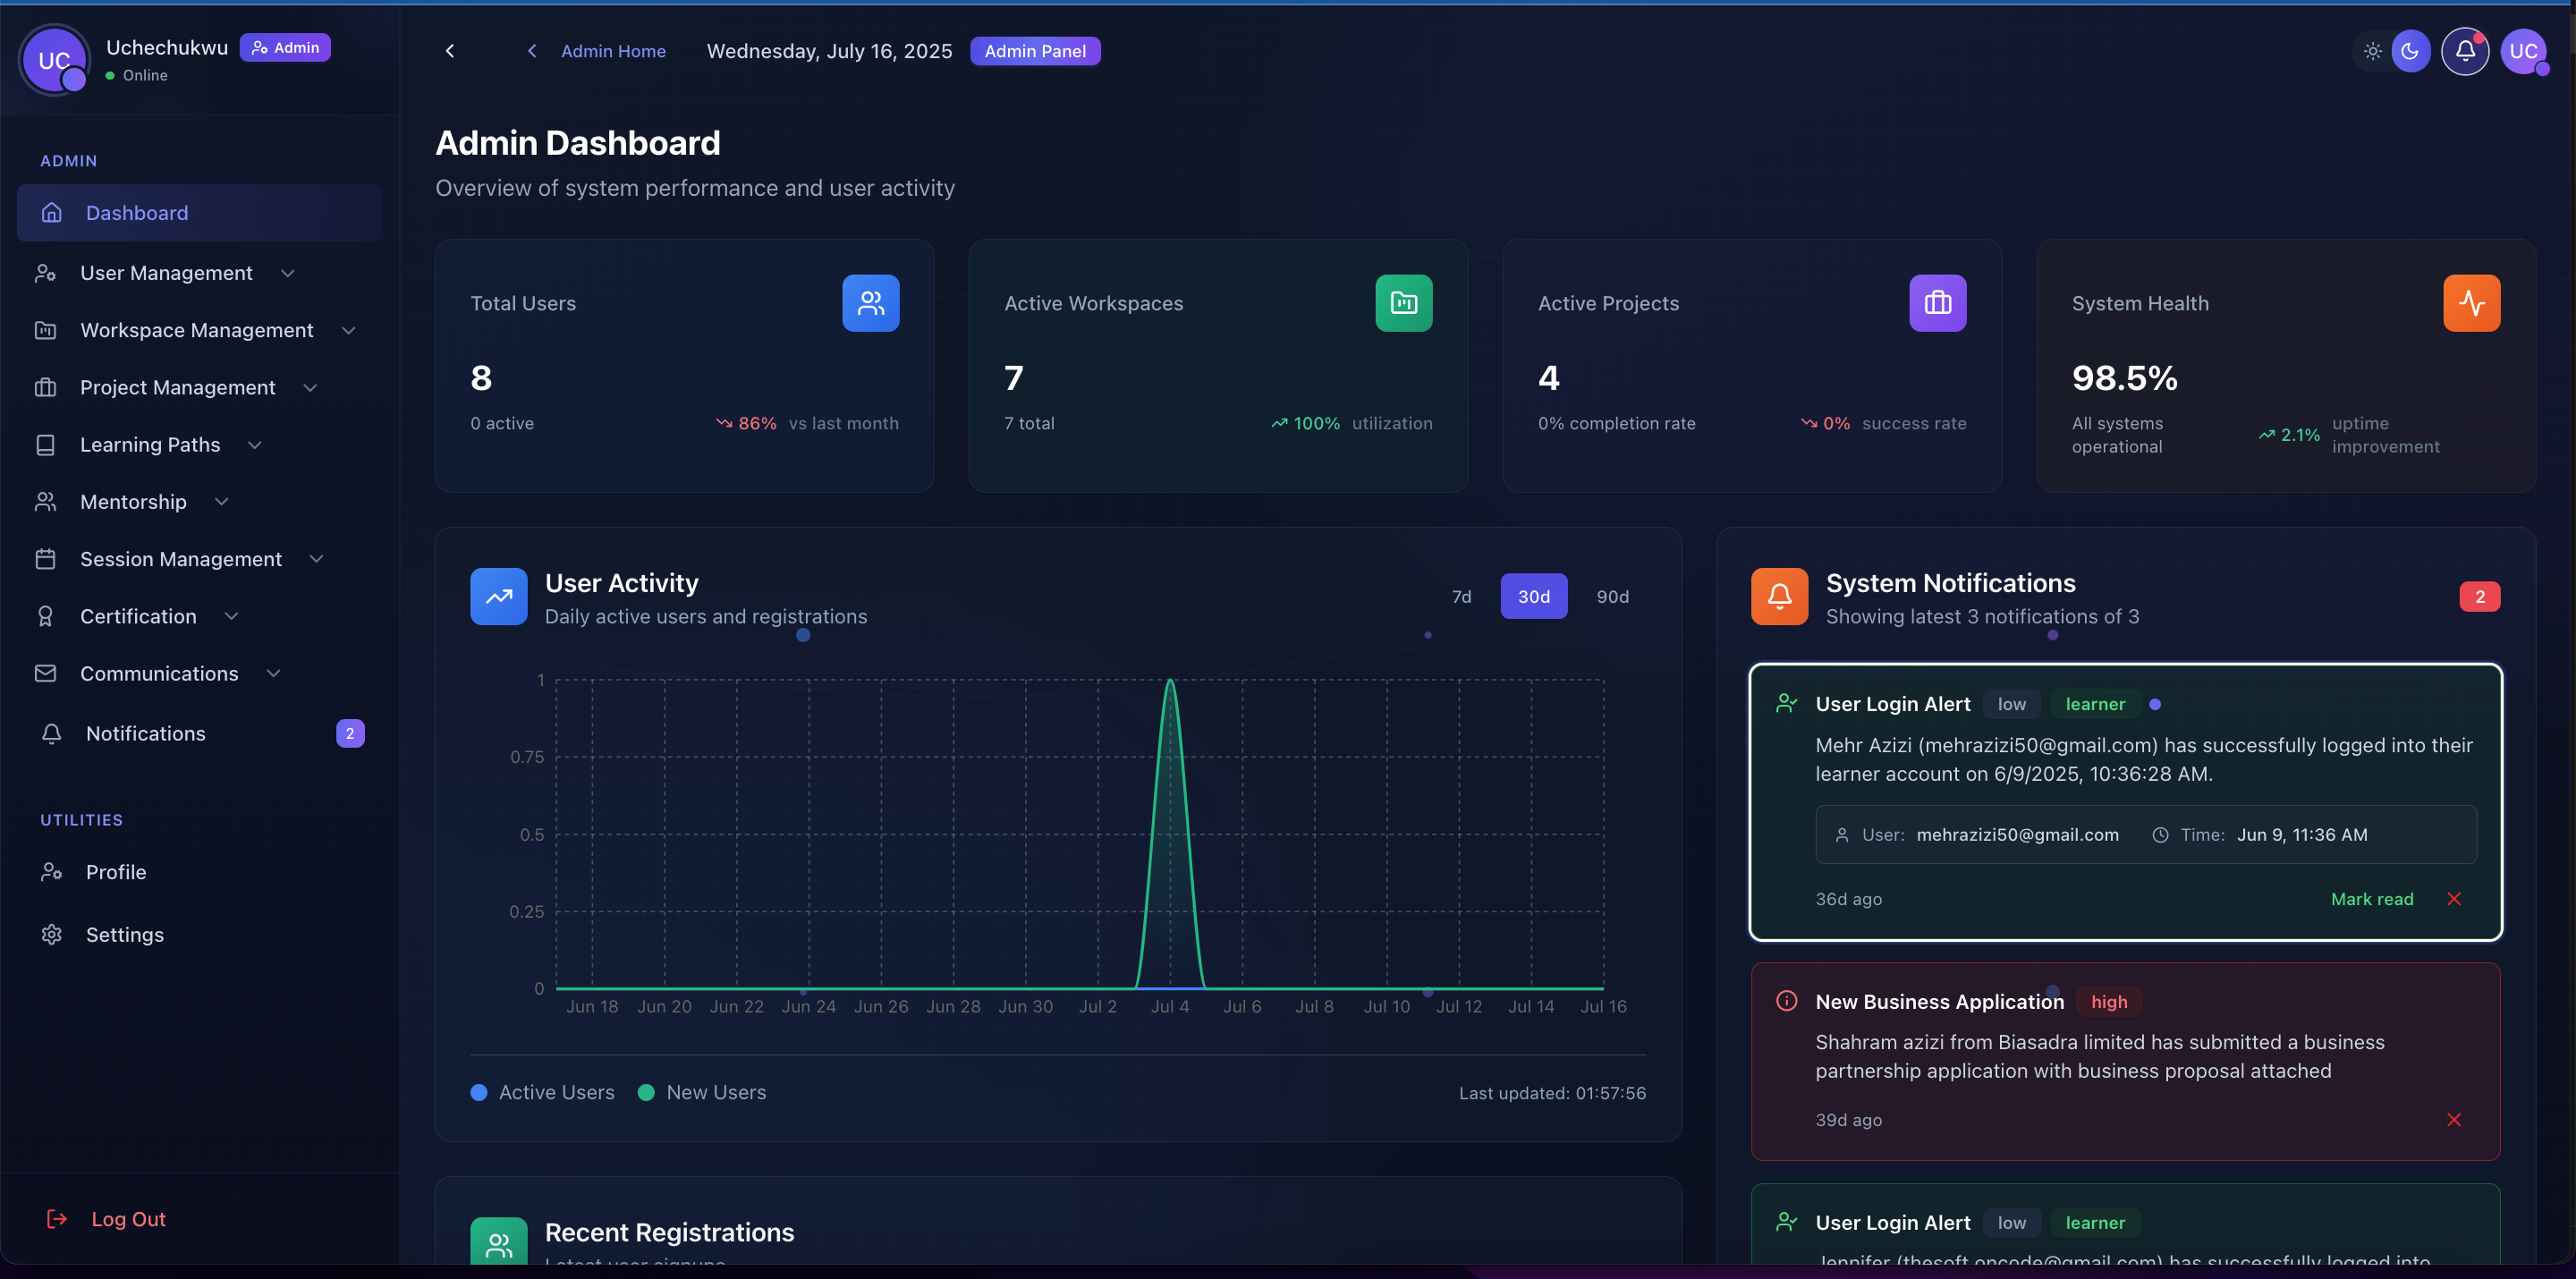
Task: Click the Active Projects briefcase icon
Action: (x=1937, y=303)
